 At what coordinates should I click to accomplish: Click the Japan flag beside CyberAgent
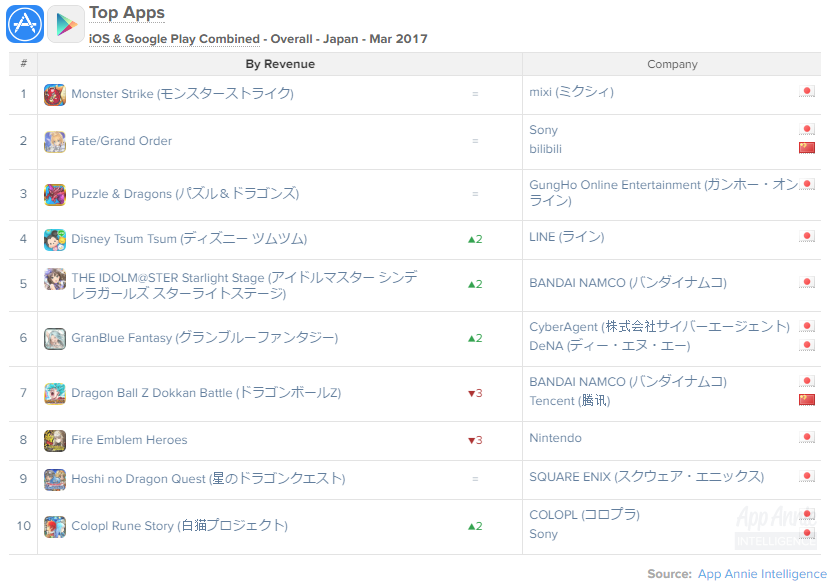coord(807,326)
